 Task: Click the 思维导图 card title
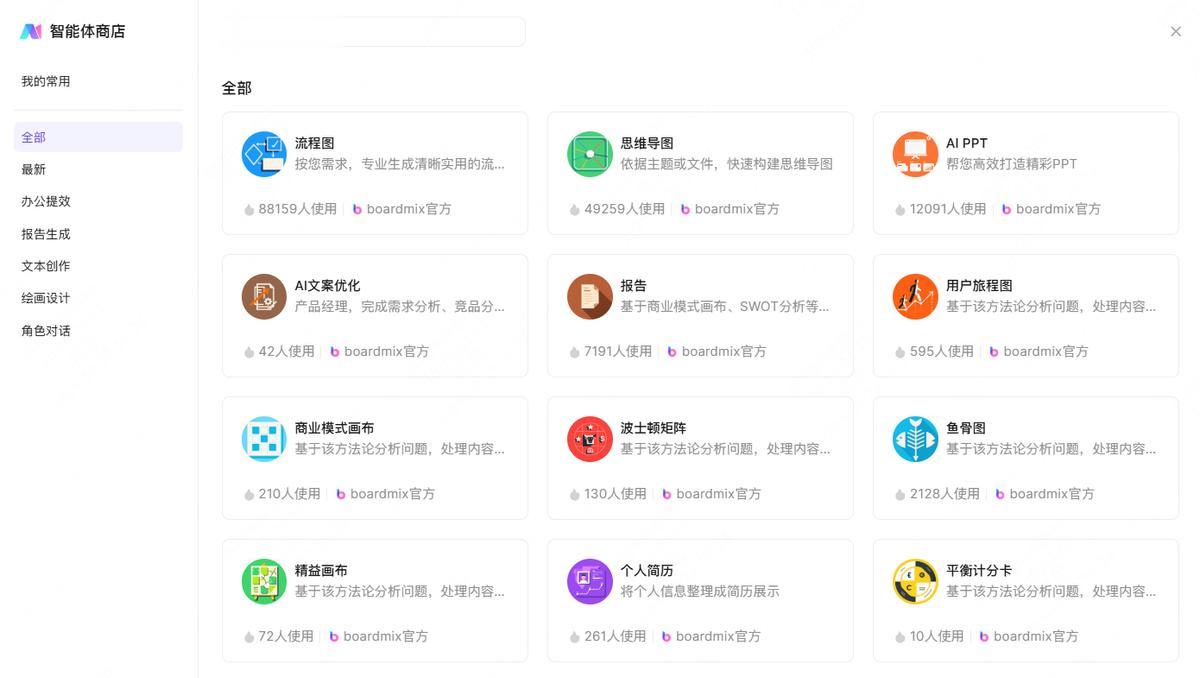pos(647,143)
